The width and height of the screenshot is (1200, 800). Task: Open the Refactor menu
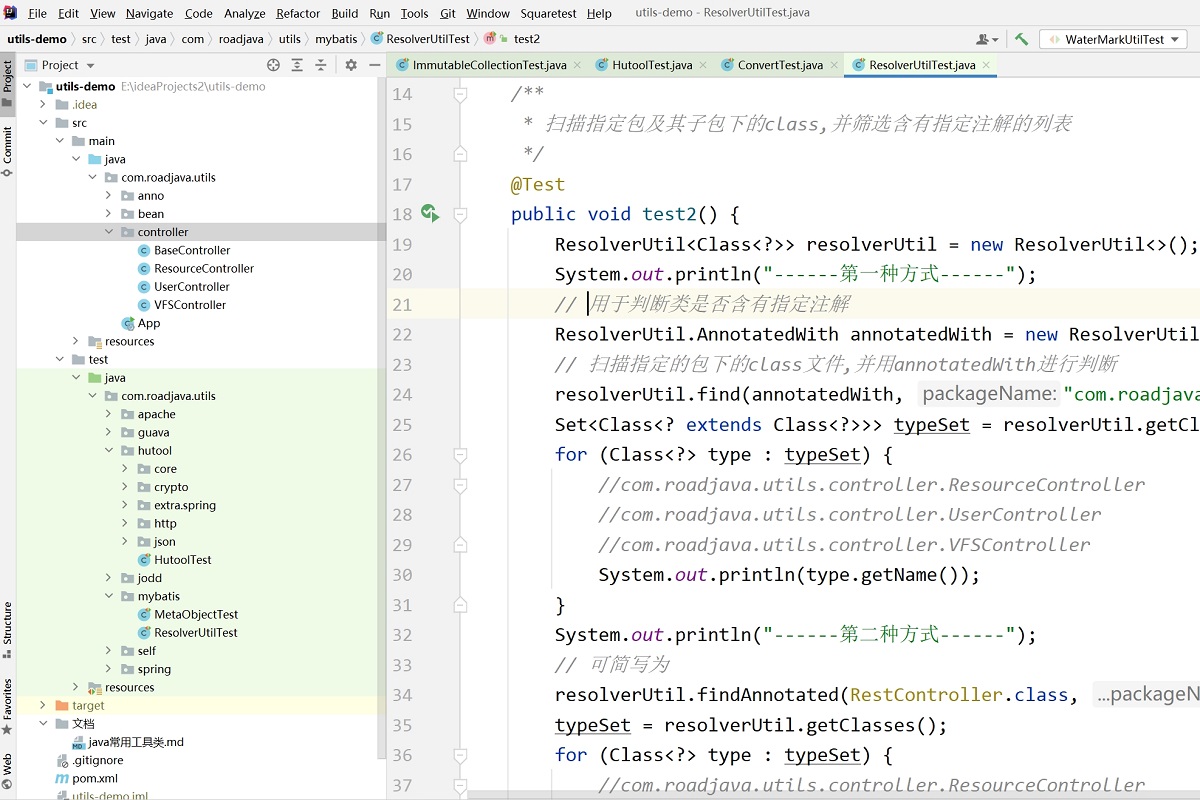pyautogui.click(x=298, y=13)
